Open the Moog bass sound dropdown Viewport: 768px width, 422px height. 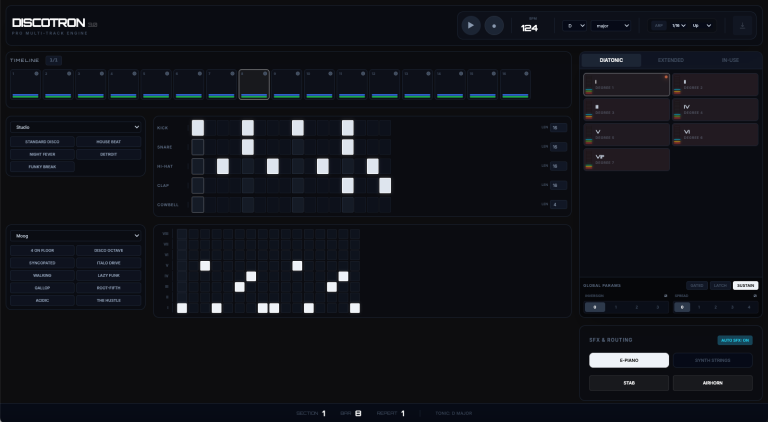[76, 236]
